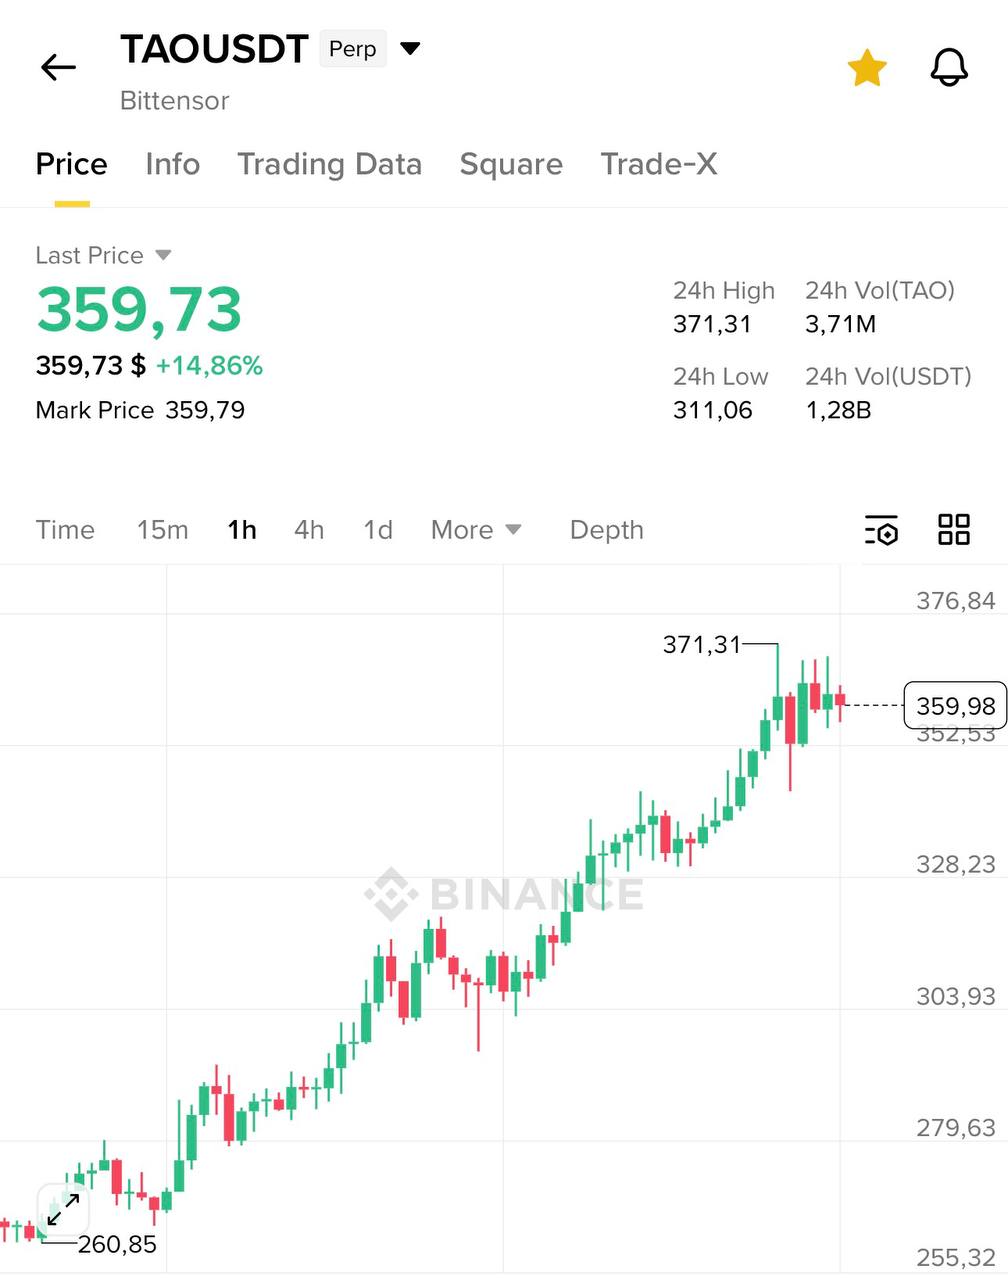Expand the TAOUSDT pair selector arrow
Viewport: 1008px width, 1280px height.
pos(410,48)
